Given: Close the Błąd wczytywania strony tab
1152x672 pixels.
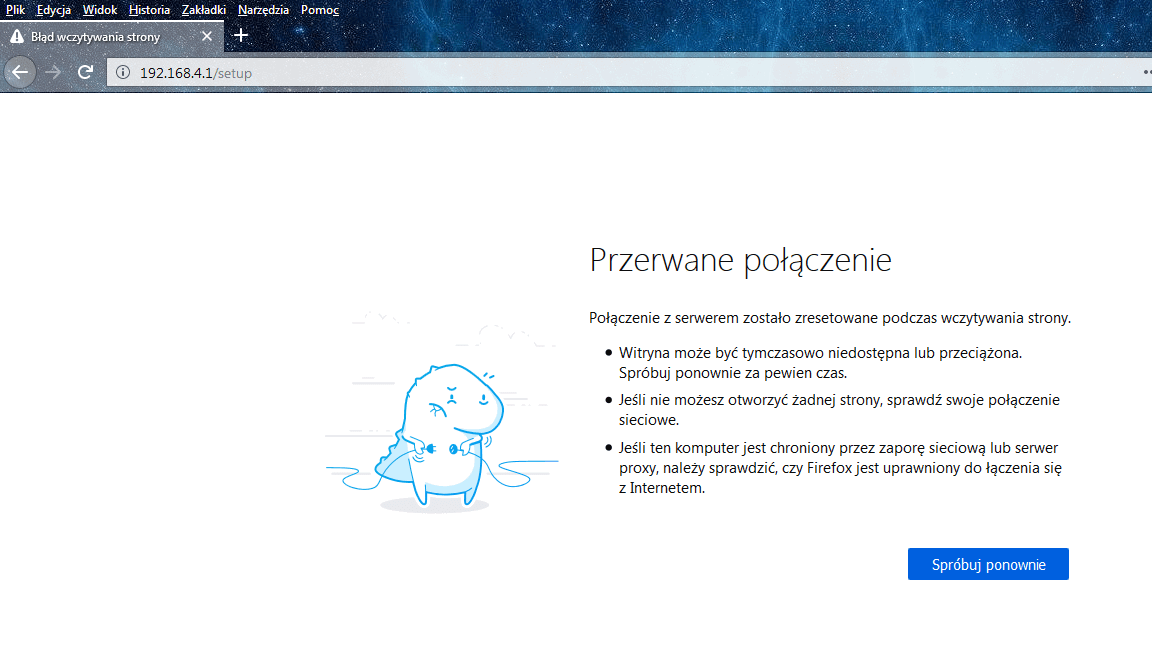Looking at the screenshot, I should (207, 36).
